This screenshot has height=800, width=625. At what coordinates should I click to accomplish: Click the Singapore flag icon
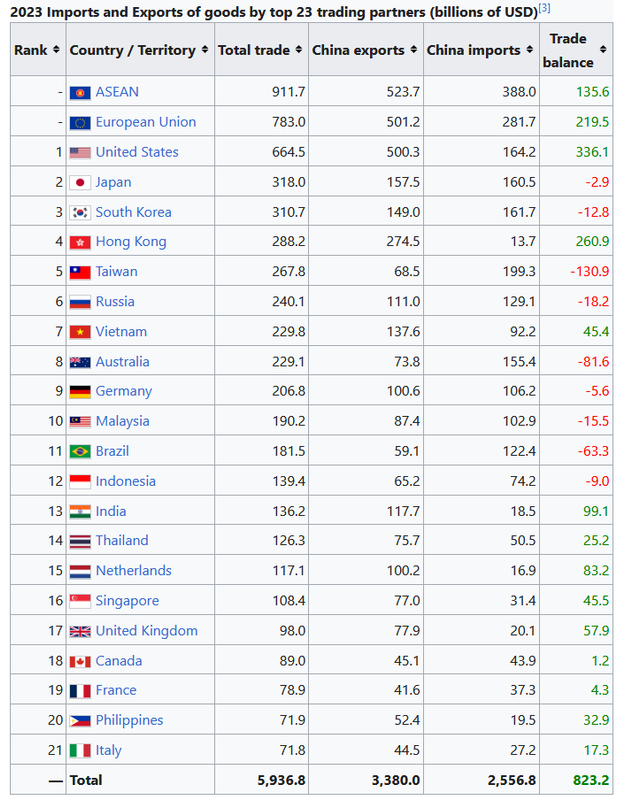[x=80, y=602]
